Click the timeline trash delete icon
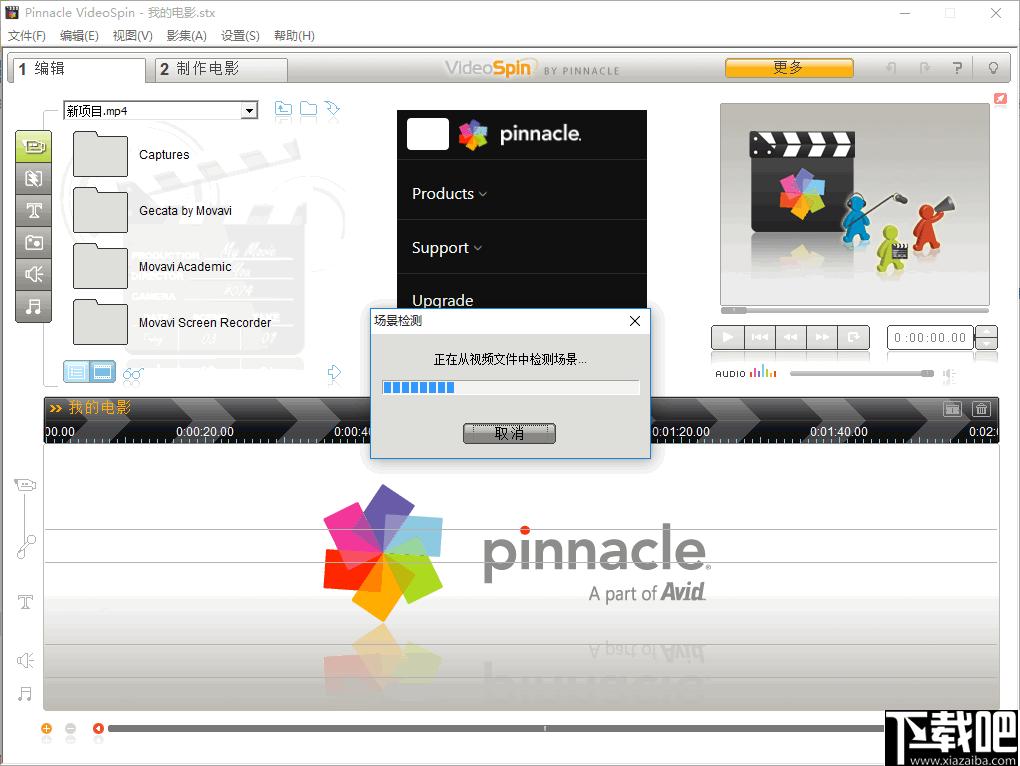 tap(981, 408)
